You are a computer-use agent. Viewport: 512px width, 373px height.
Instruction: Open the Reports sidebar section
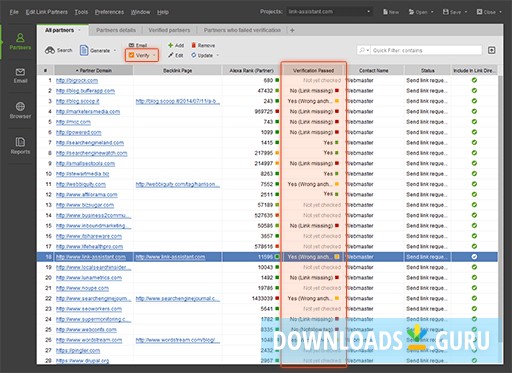[x=20, y=146]
